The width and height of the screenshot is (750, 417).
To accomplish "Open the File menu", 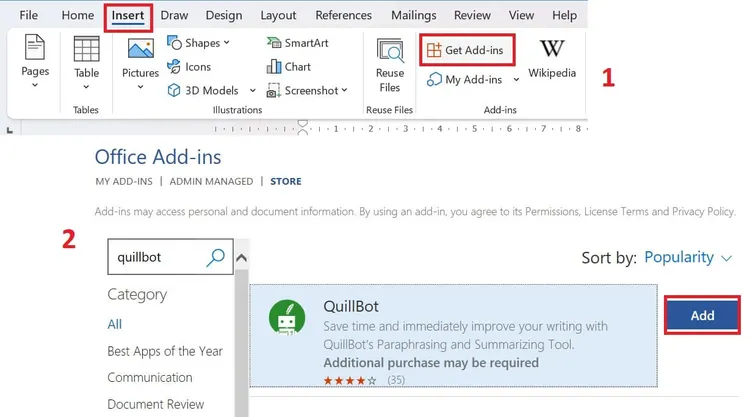I will pyautogui.click(x=29, y=15).
